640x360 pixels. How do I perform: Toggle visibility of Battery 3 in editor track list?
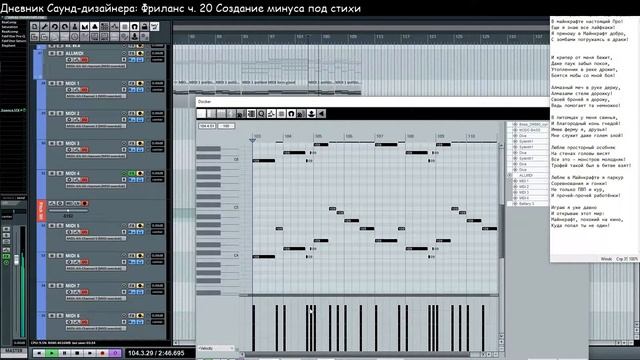515,203
